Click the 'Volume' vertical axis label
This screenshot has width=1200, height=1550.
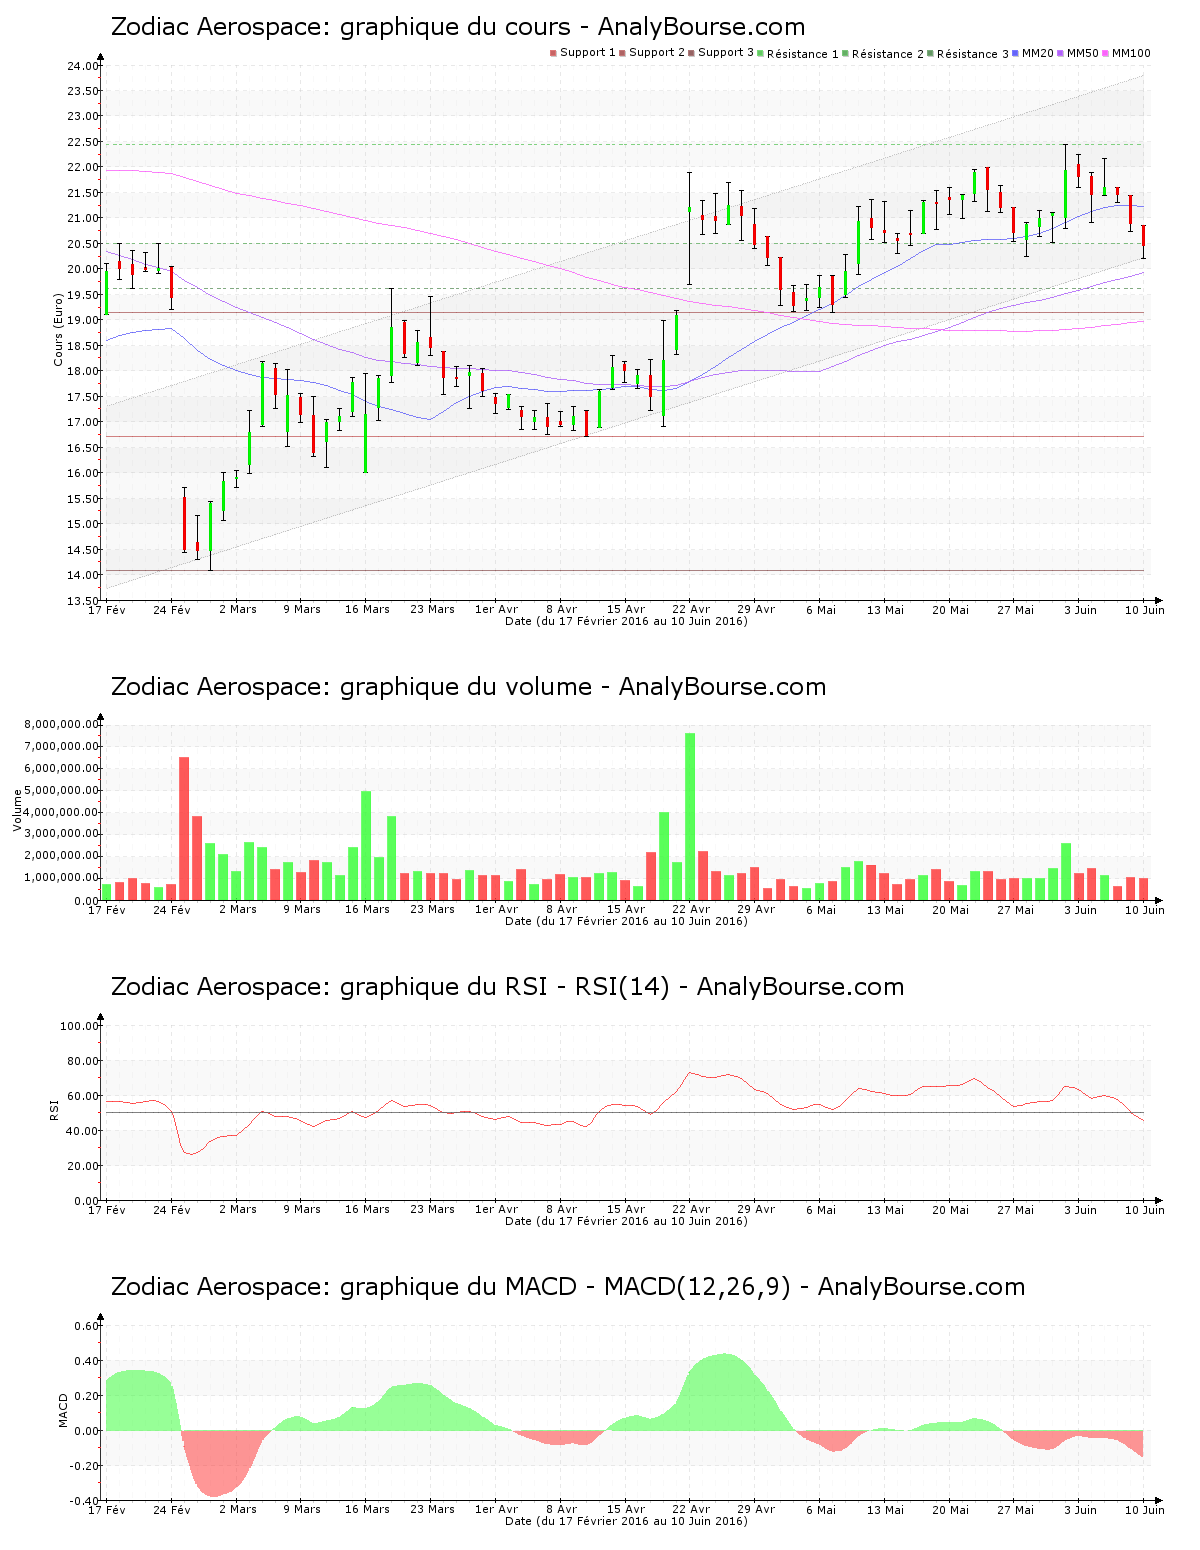coord(17,810)
